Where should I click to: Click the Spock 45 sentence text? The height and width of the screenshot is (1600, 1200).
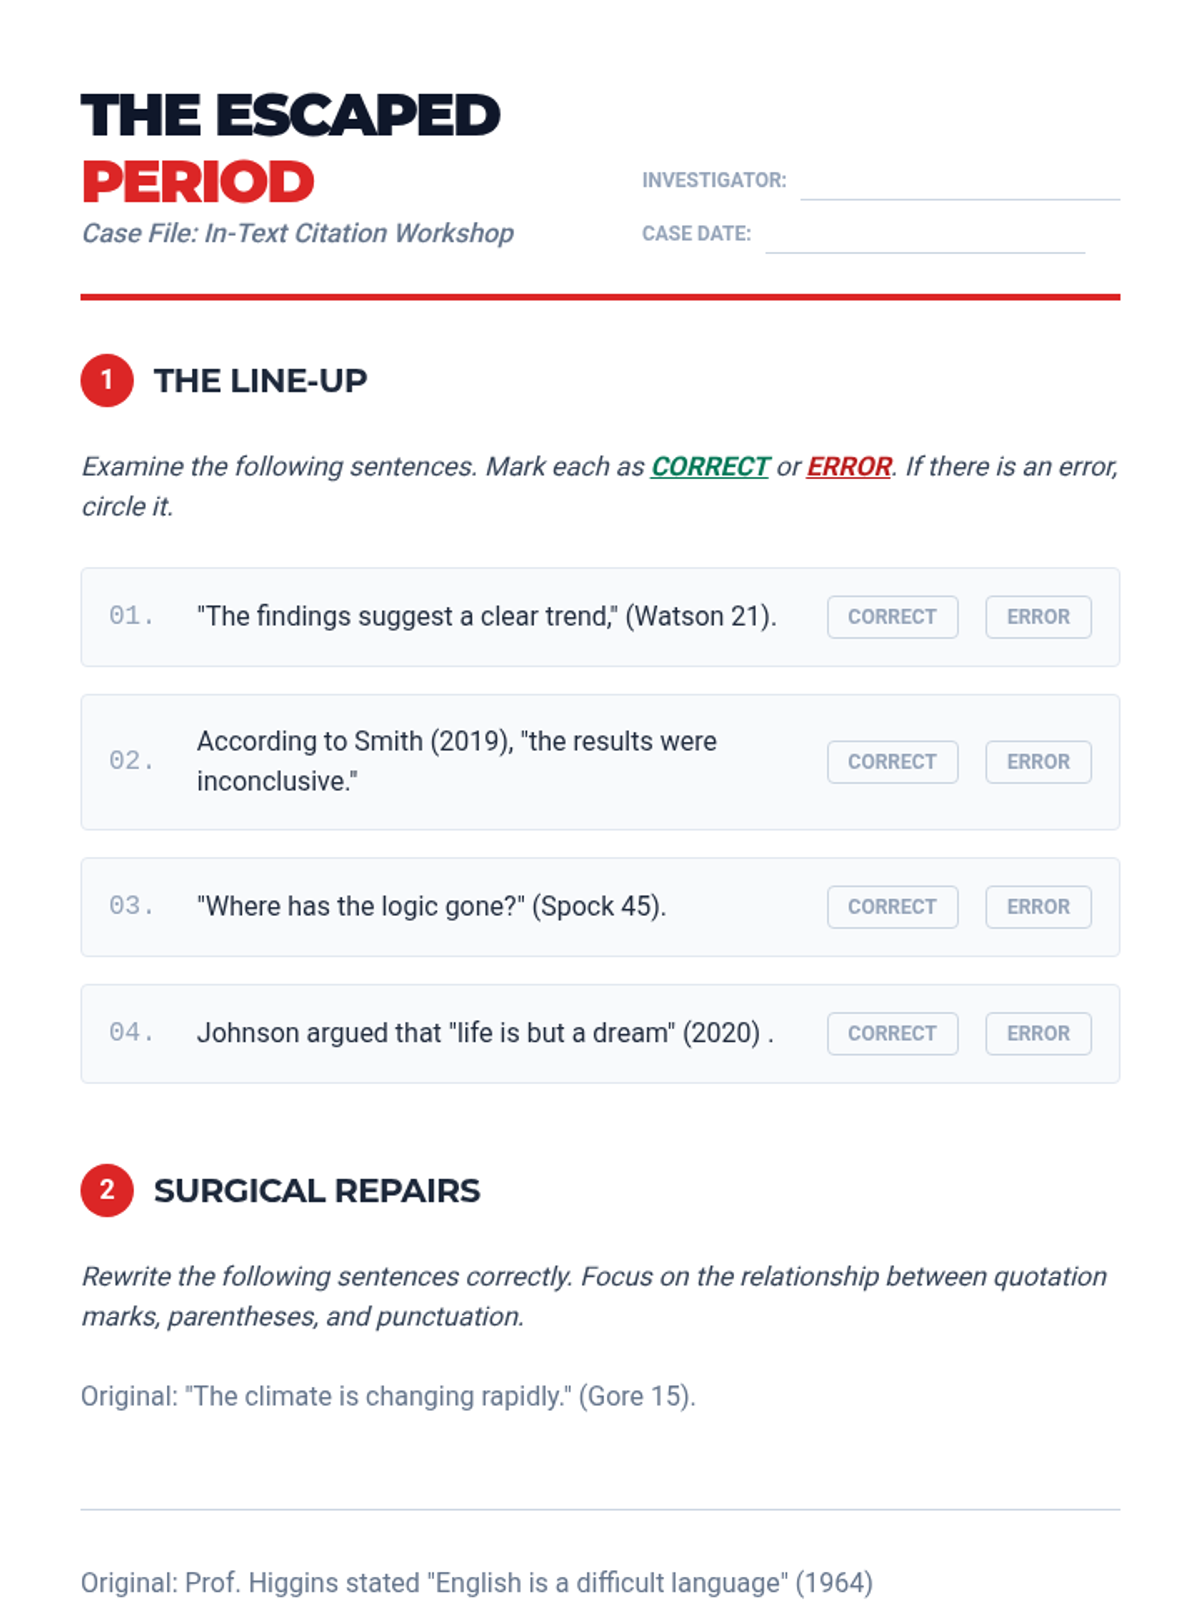(x=431, y=907)
